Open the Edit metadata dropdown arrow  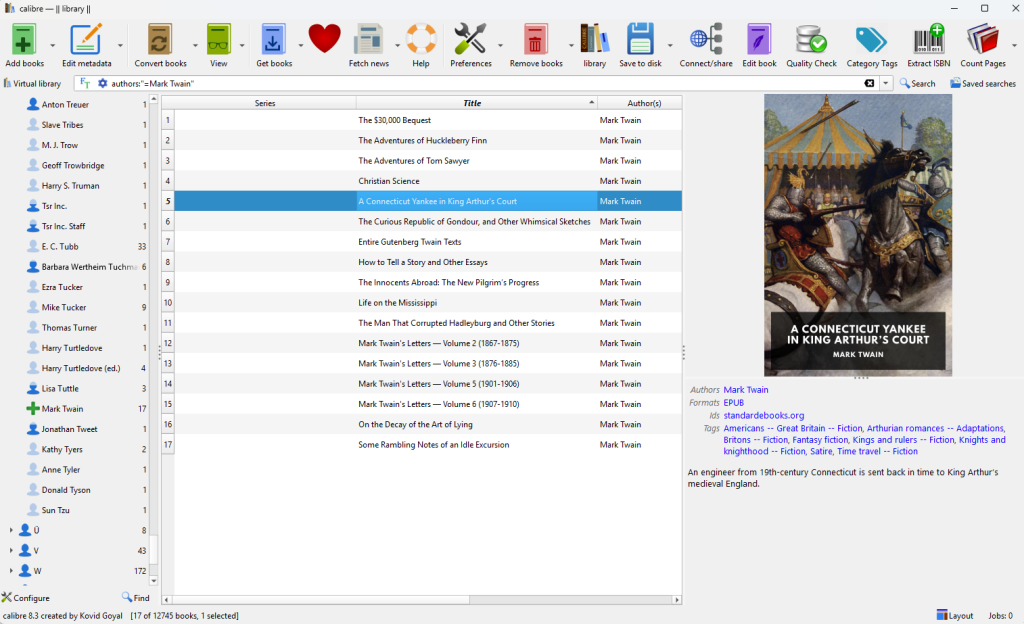[x=120, y=46]
